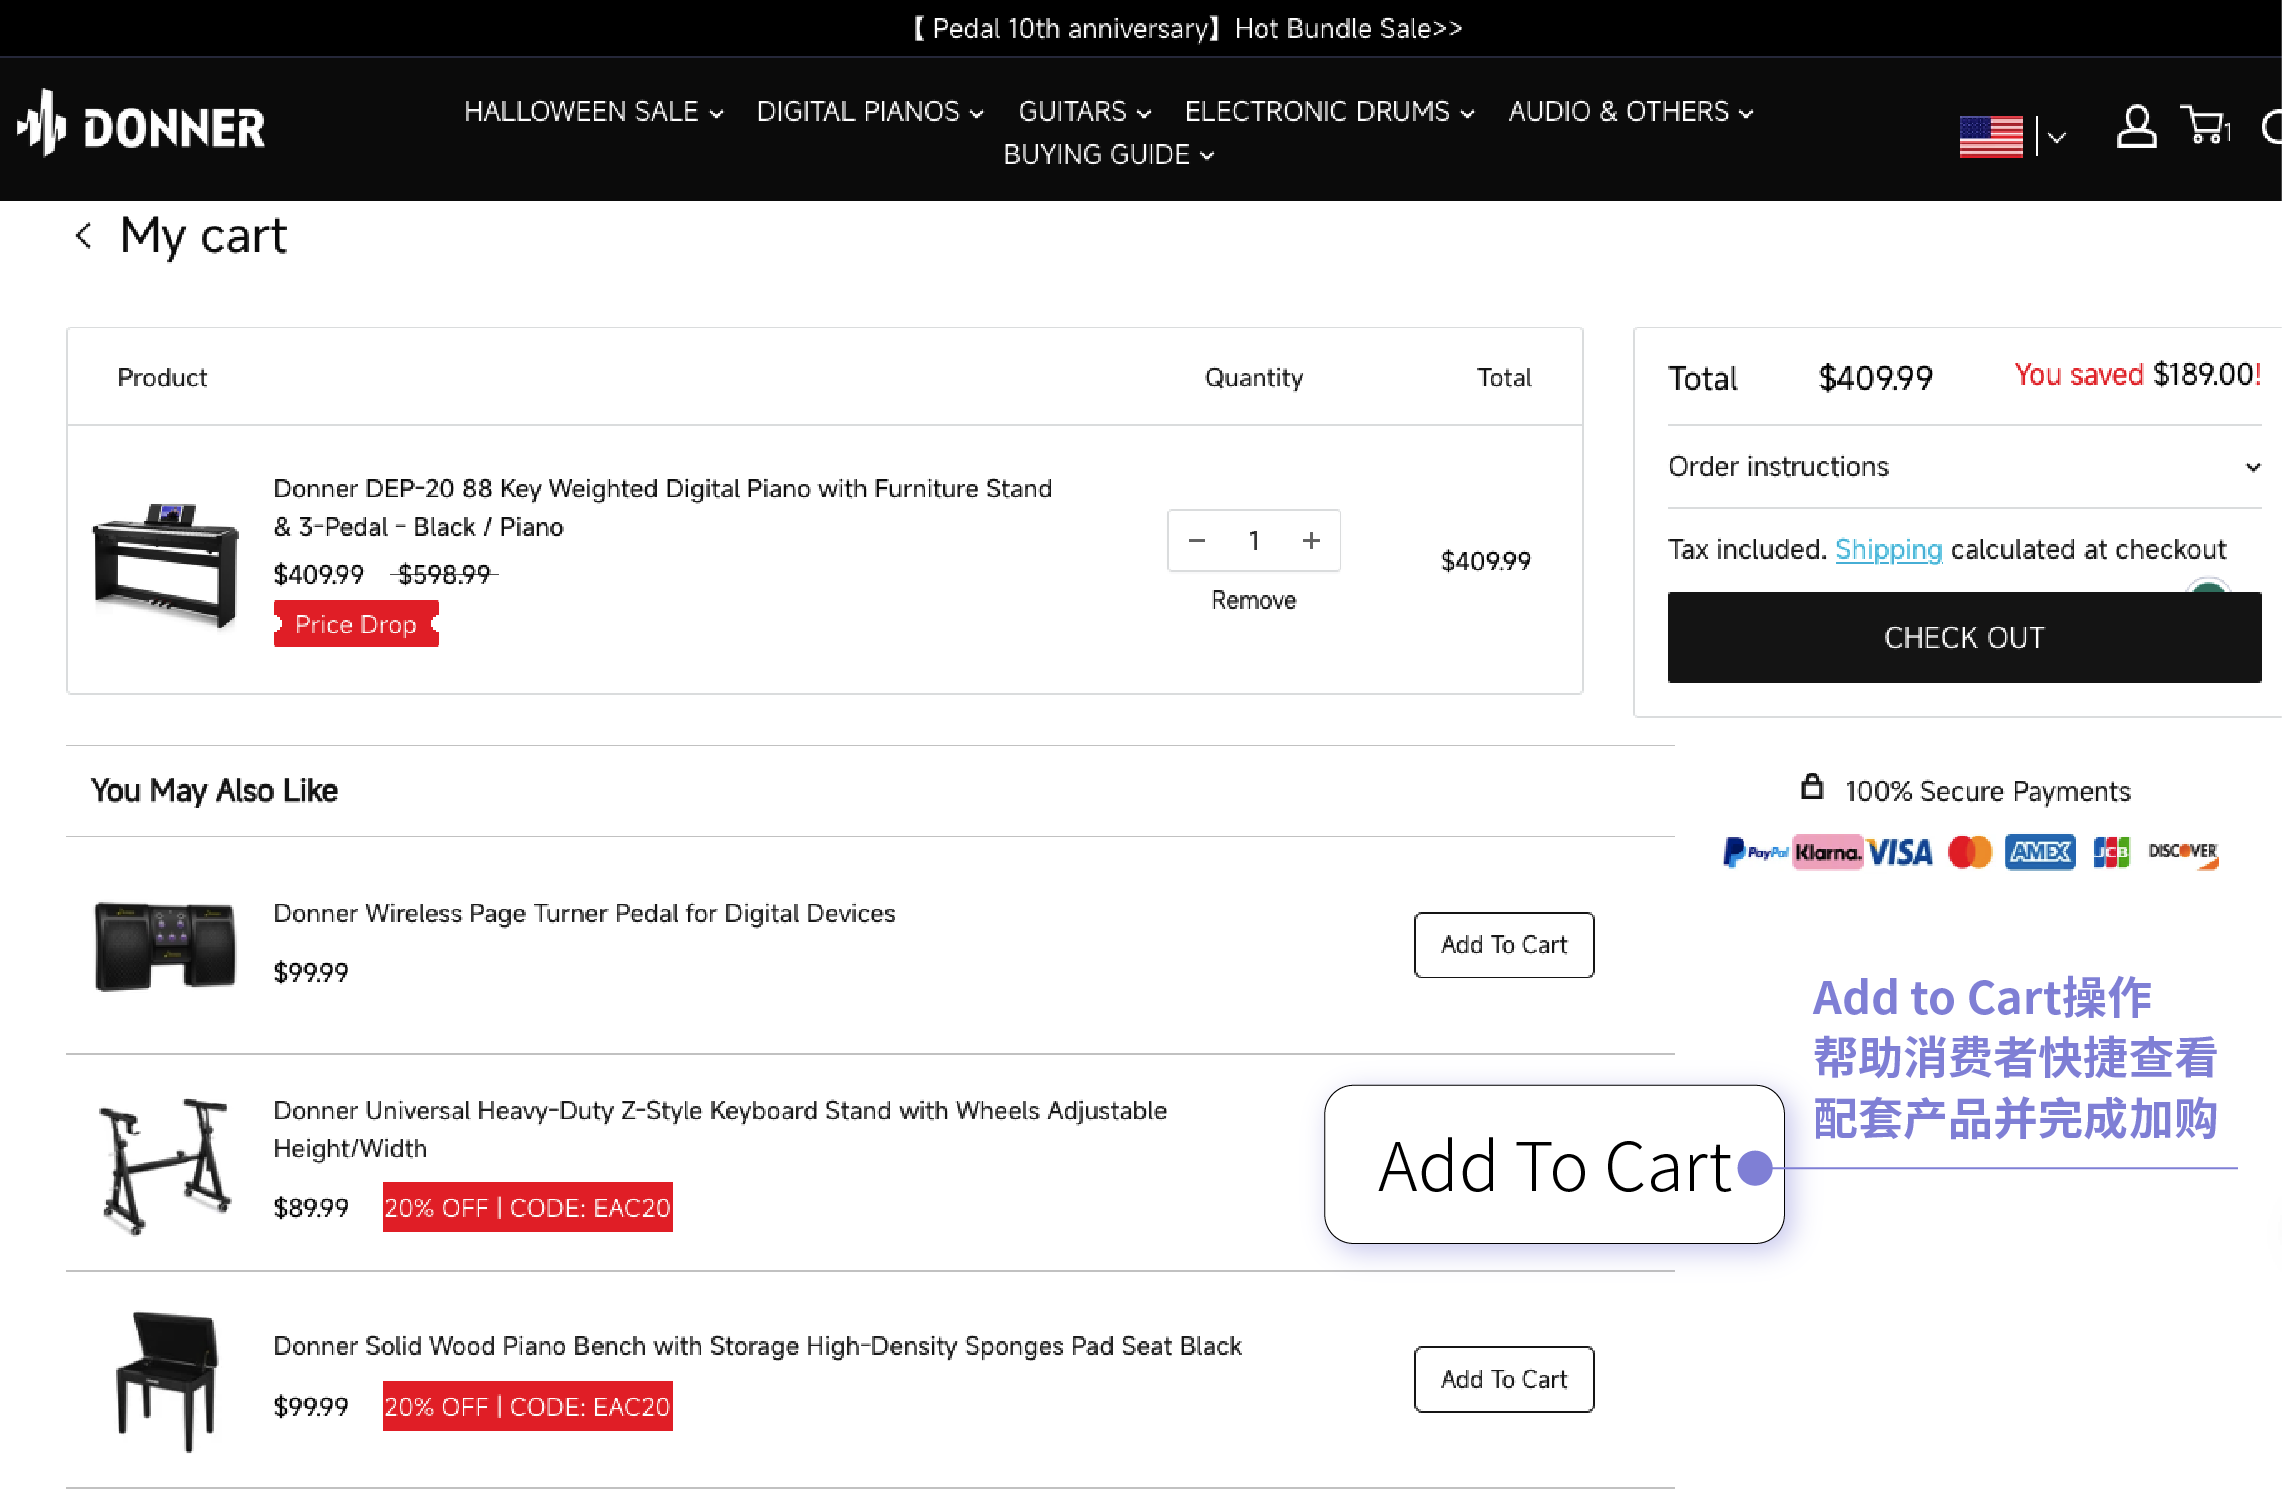Remove the DEP-20 piano from cart
The height and width of the screenshot is (1489, 2282).
coord(1253,600)
